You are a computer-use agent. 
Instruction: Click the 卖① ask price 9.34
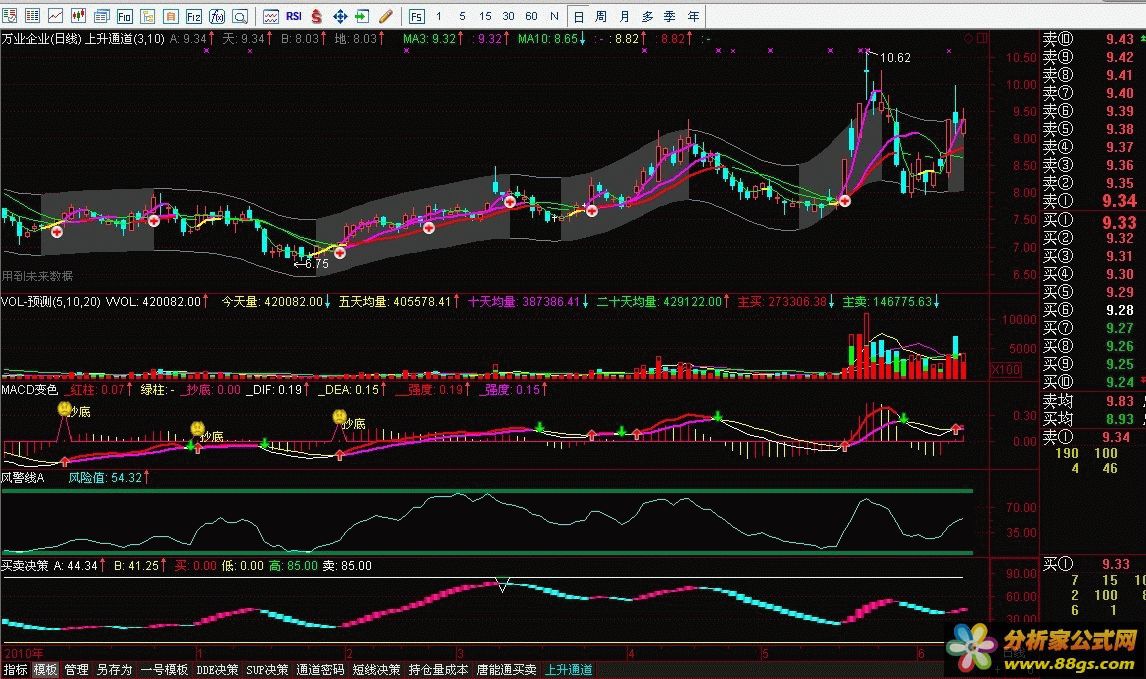tap(1120, 200)
